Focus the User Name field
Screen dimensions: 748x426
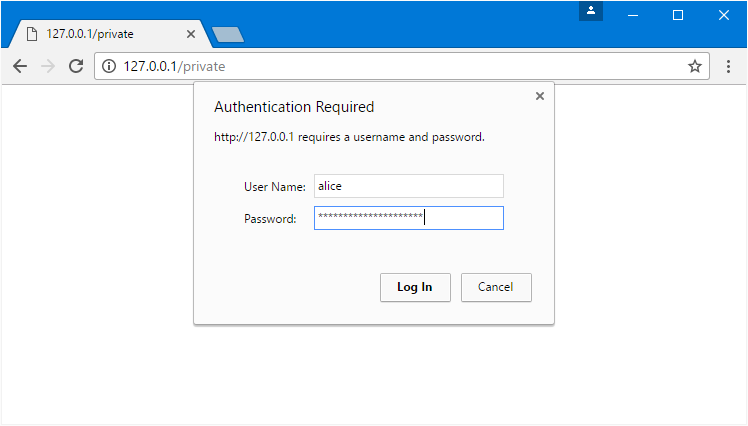click(x=408, y=186)
